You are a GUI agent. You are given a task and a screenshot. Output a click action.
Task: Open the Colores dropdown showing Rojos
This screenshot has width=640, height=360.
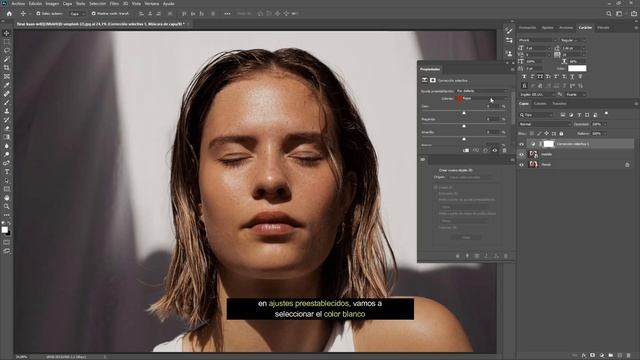coord(482,98)
